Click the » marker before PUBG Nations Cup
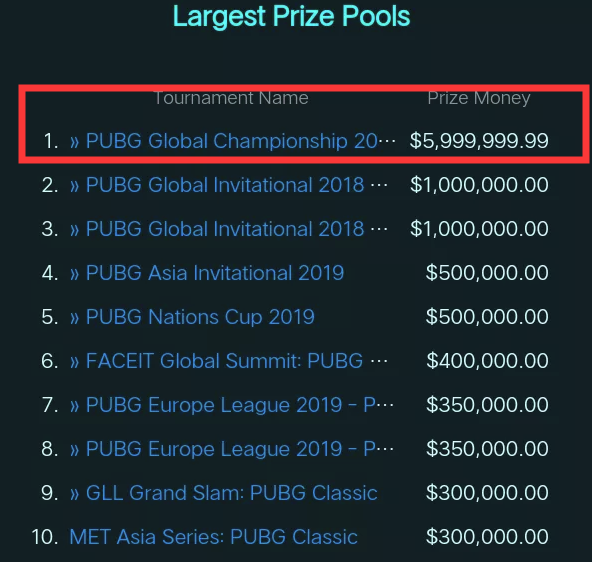 tap(74, 317)
